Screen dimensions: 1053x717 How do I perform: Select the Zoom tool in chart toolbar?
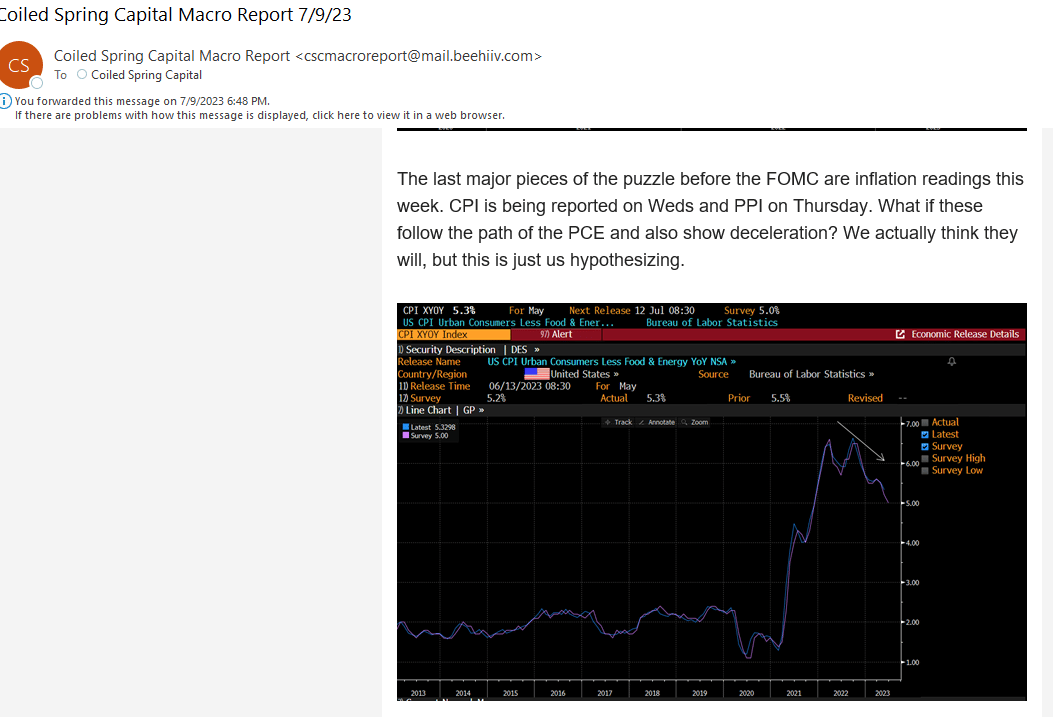(x=695, y=422)
